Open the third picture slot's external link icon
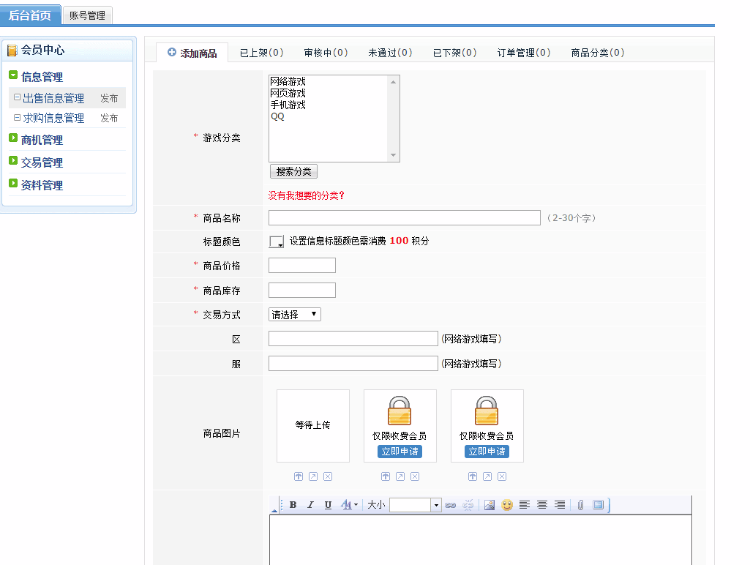This screenshot has width=750, height=565. [x=487, y=476]
